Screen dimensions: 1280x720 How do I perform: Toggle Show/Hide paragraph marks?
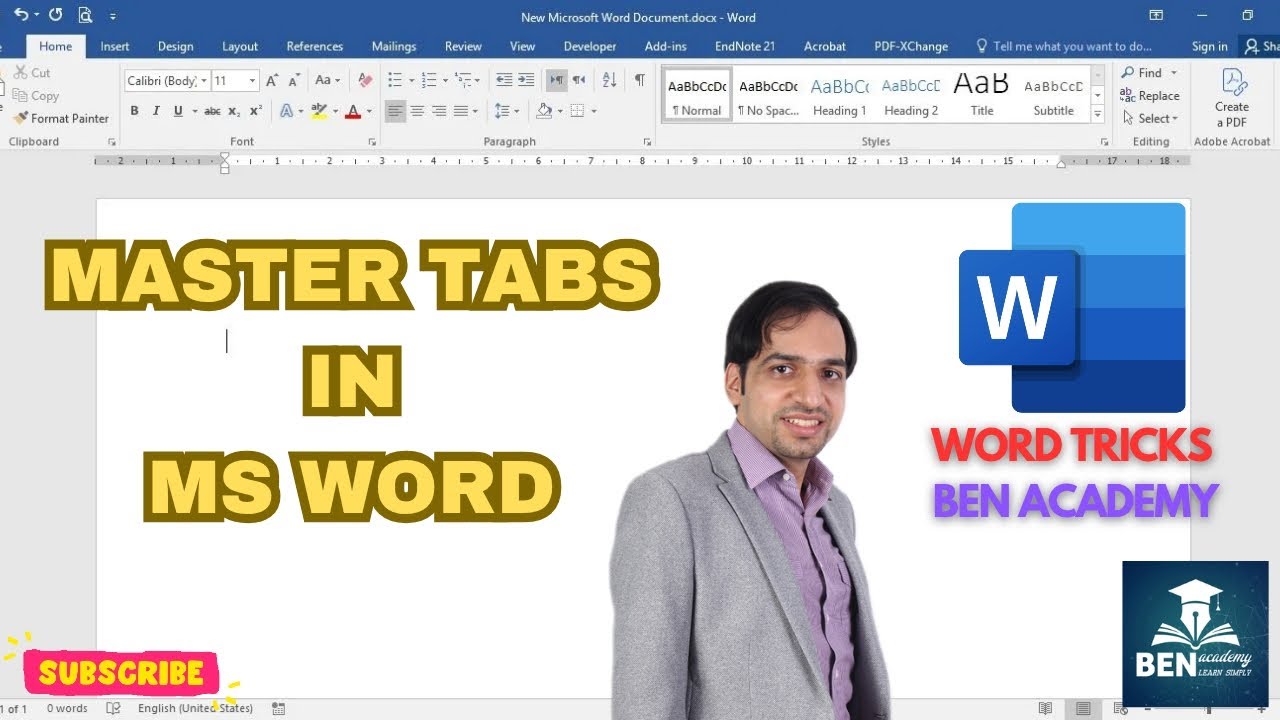639,80
